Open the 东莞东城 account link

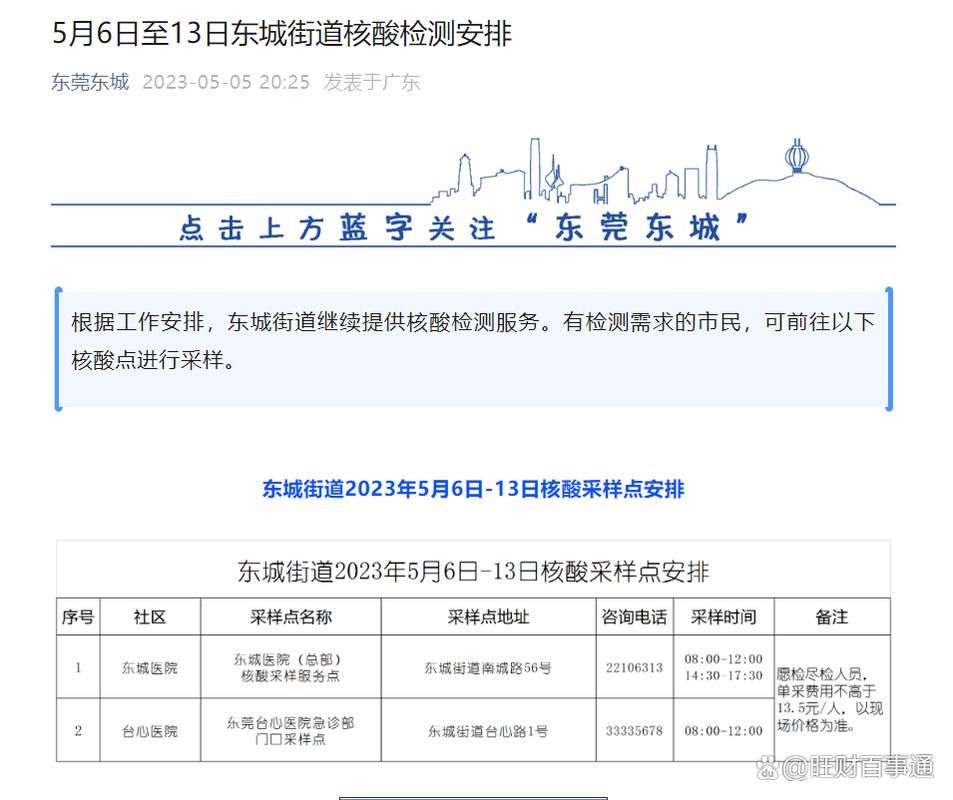point(90,82)
